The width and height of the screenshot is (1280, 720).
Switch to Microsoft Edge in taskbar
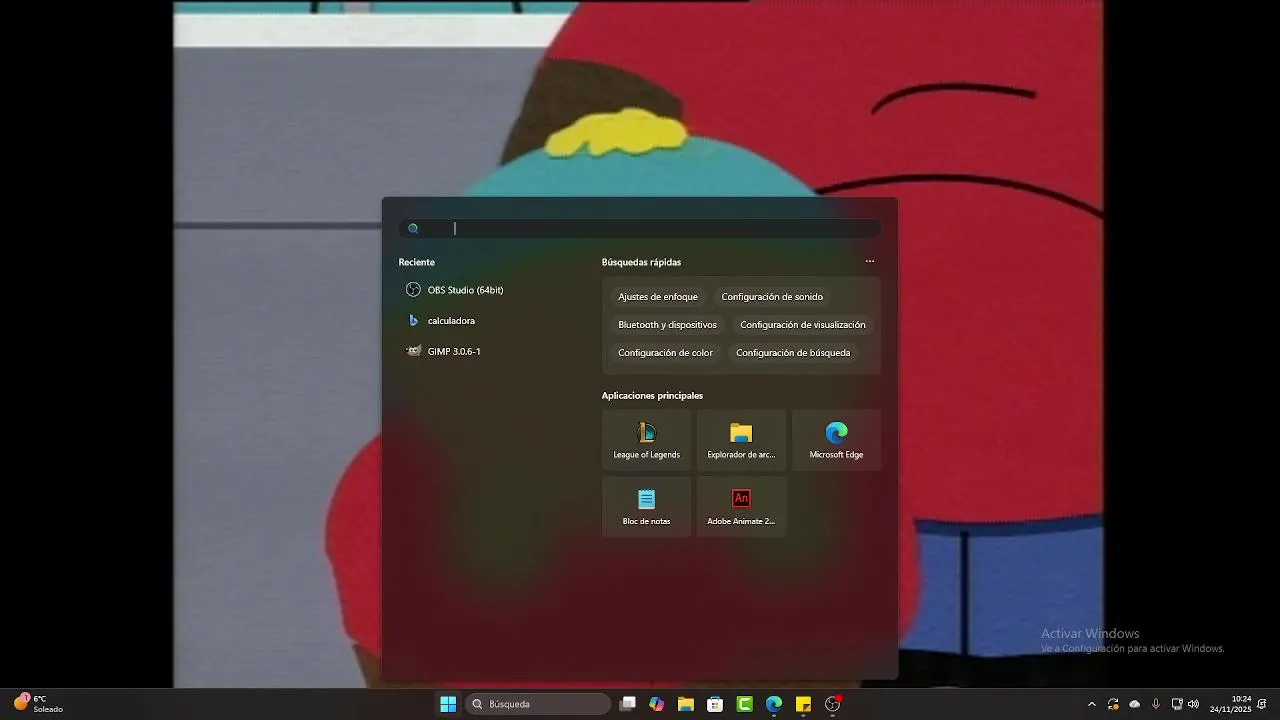tap(774, 704)
